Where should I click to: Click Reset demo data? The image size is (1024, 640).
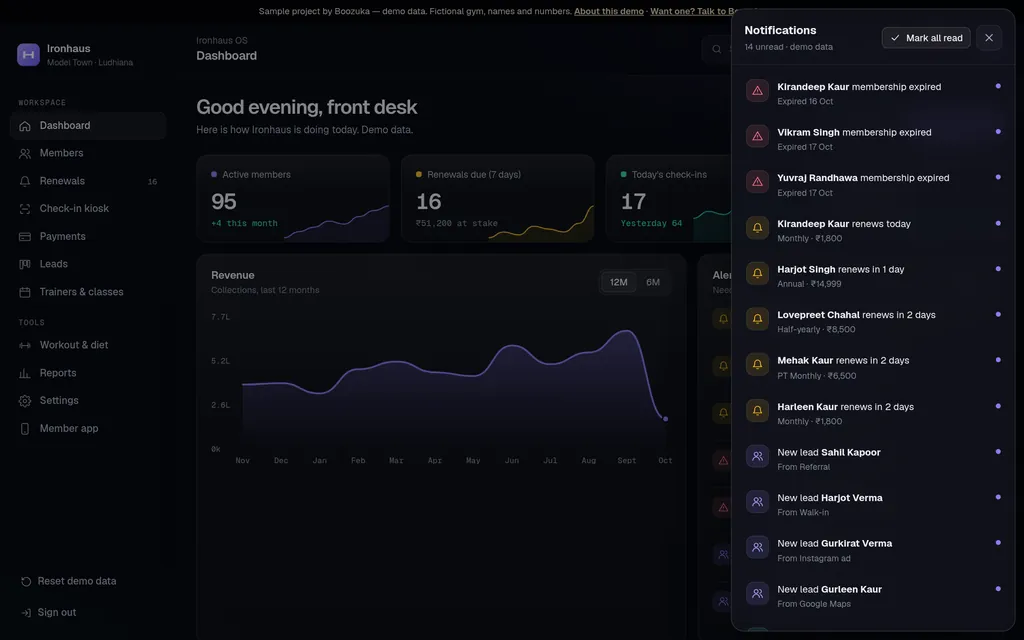(69, 581)
